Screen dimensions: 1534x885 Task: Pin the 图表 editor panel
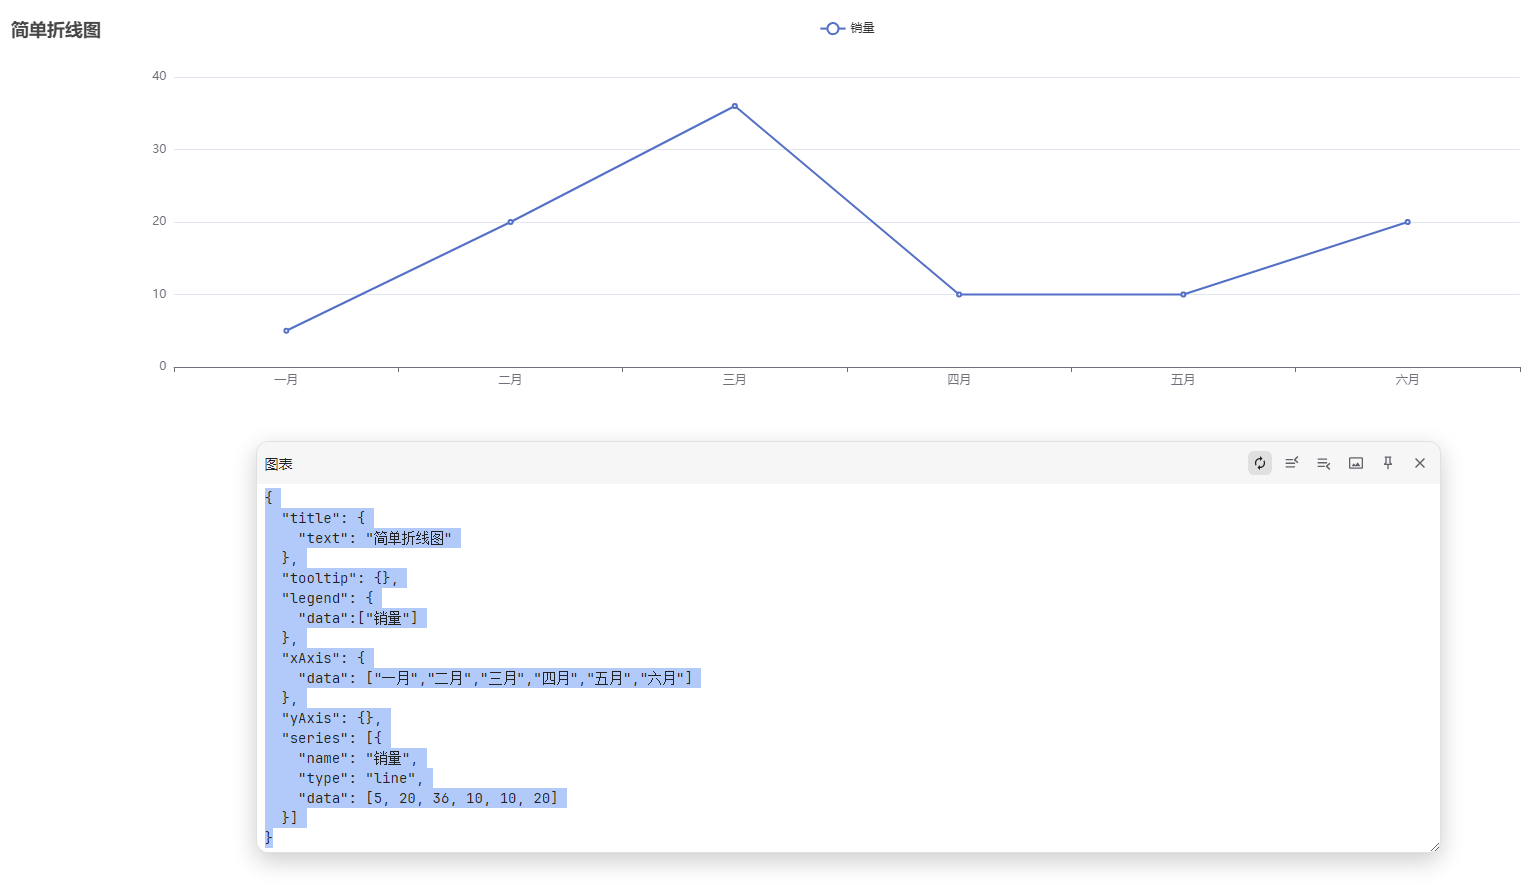[x=1388, y=463]
